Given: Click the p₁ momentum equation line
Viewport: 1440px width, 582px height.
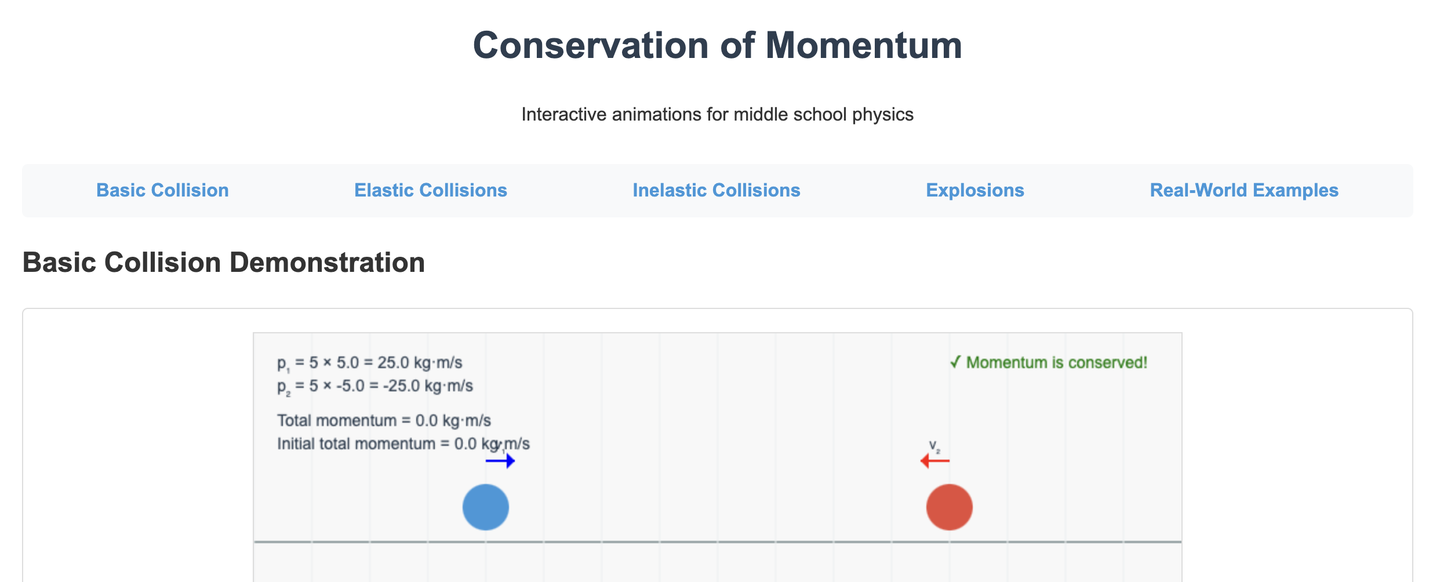Looking at the screenshot, I should point(376,363).
